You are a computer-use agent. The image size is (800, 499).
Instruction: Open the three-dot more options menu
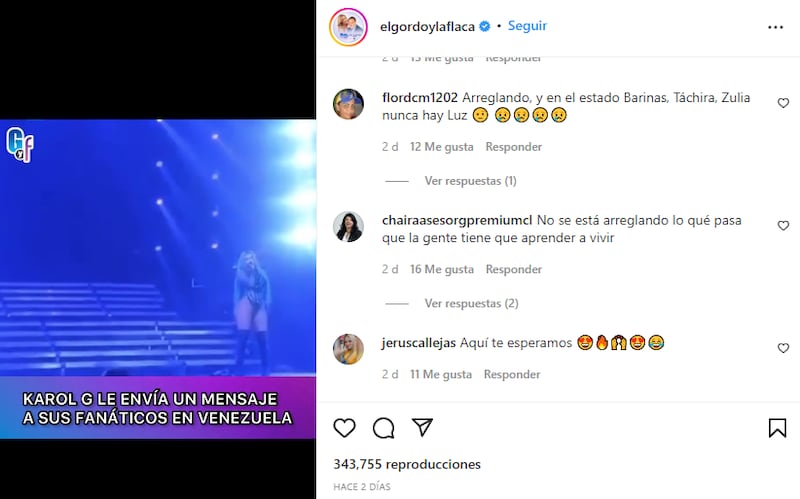[775, 27]
